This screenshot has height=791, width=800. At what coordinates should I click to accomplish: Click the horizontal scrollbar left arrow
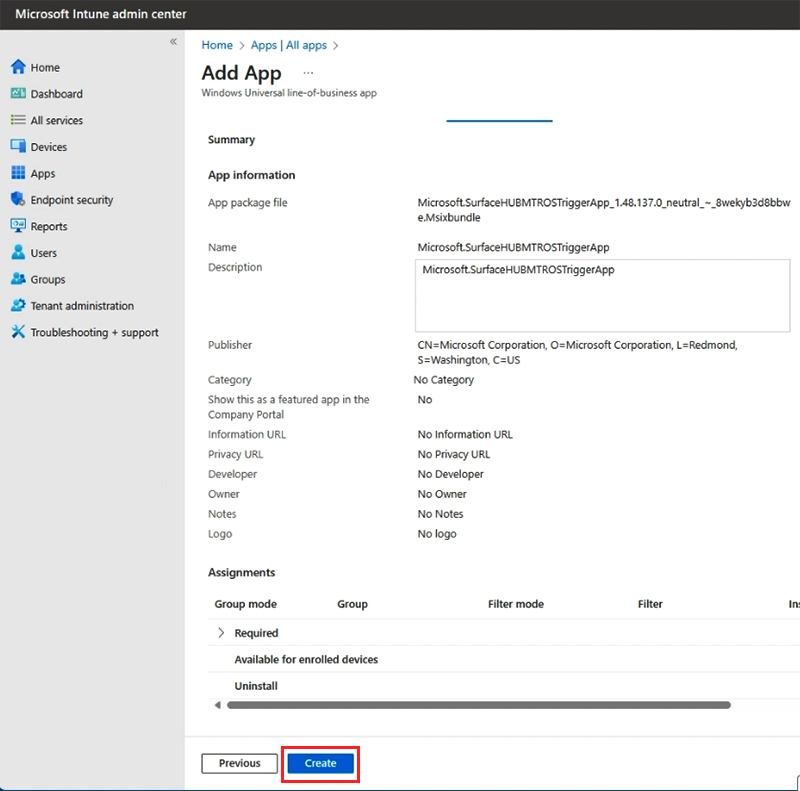pyautogui.click(x=217, y=705)
